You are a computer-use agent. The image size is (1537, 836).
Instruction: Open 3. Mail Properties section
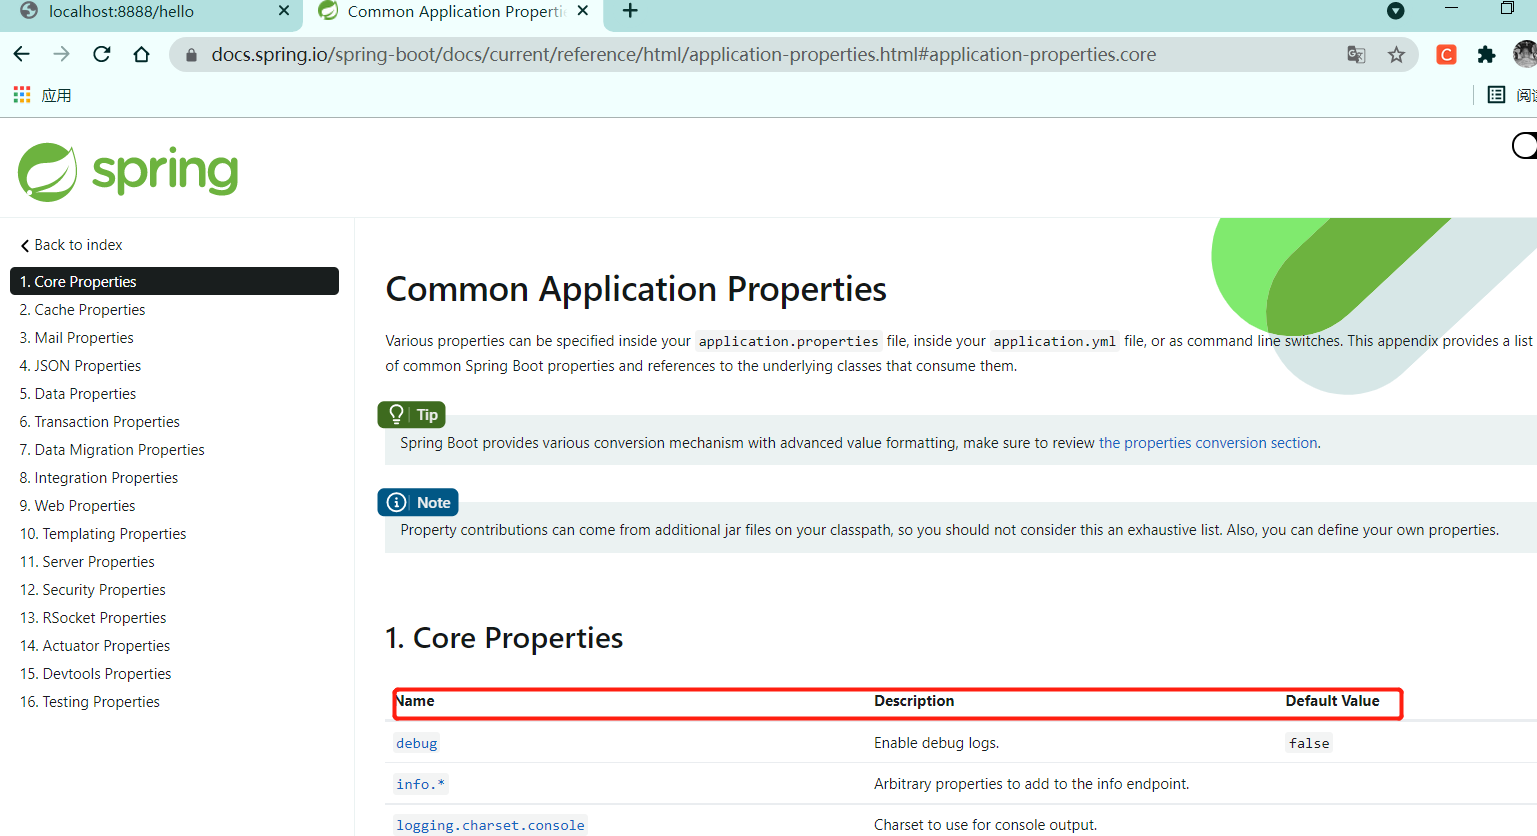point(76,338)
